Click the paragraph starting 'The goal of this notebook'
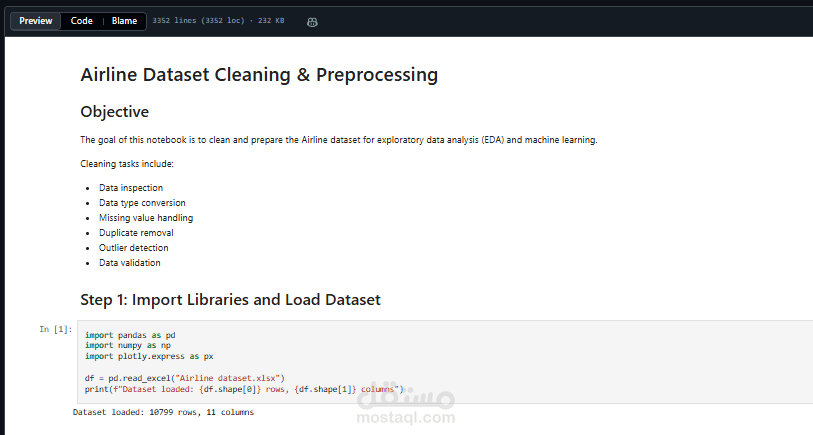This screenshot has height=435, width=813. tap(339, 140)
